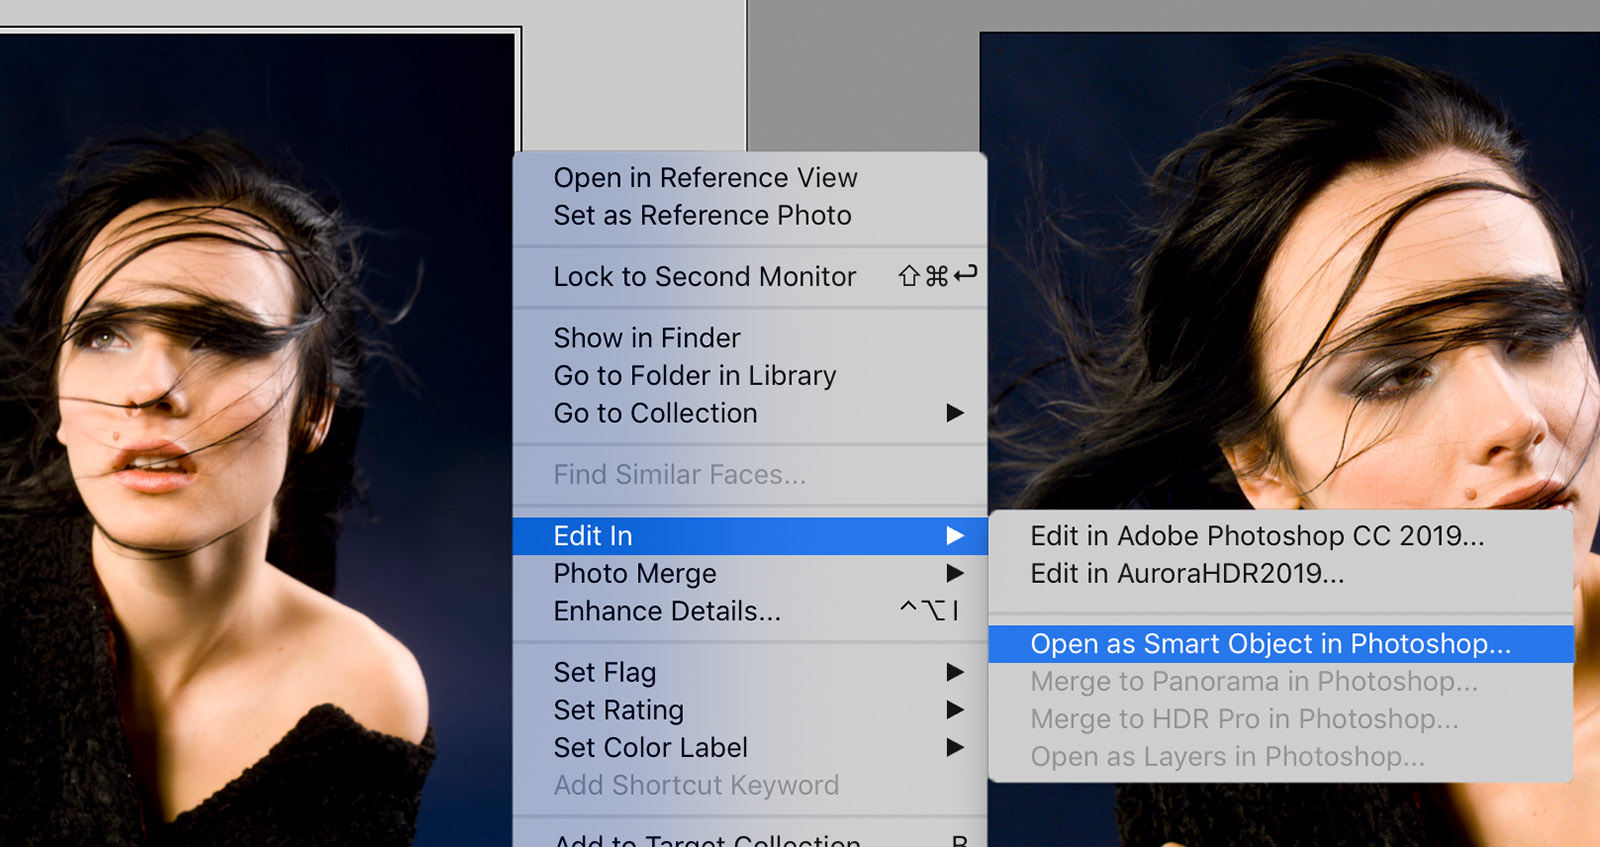The height and width of the screenshot is (847, 1600).
Task: Choose Merge to Panorama in Photoshop
Action: [1253, 682]
